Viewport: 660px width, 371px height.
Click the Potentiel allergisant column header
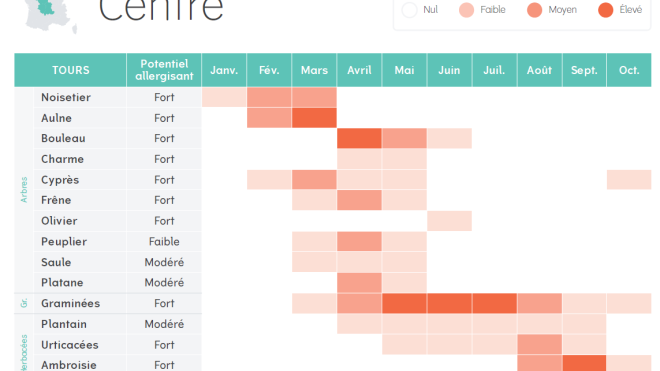164,70
